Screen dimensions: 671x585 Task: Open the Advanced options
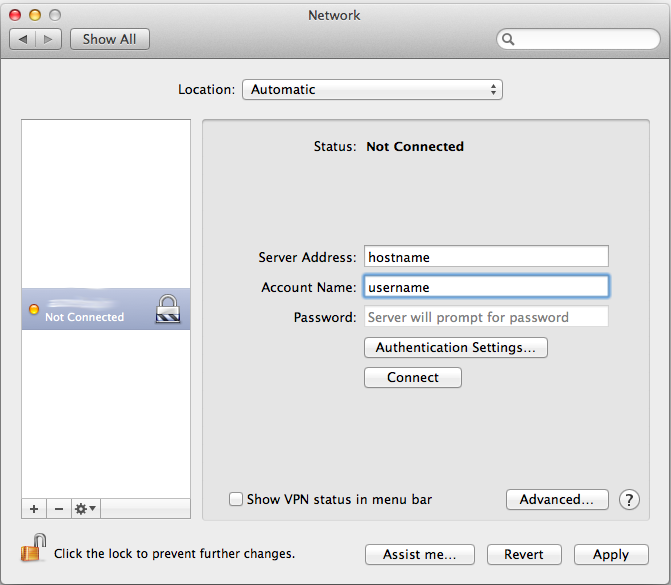point(557,499)
